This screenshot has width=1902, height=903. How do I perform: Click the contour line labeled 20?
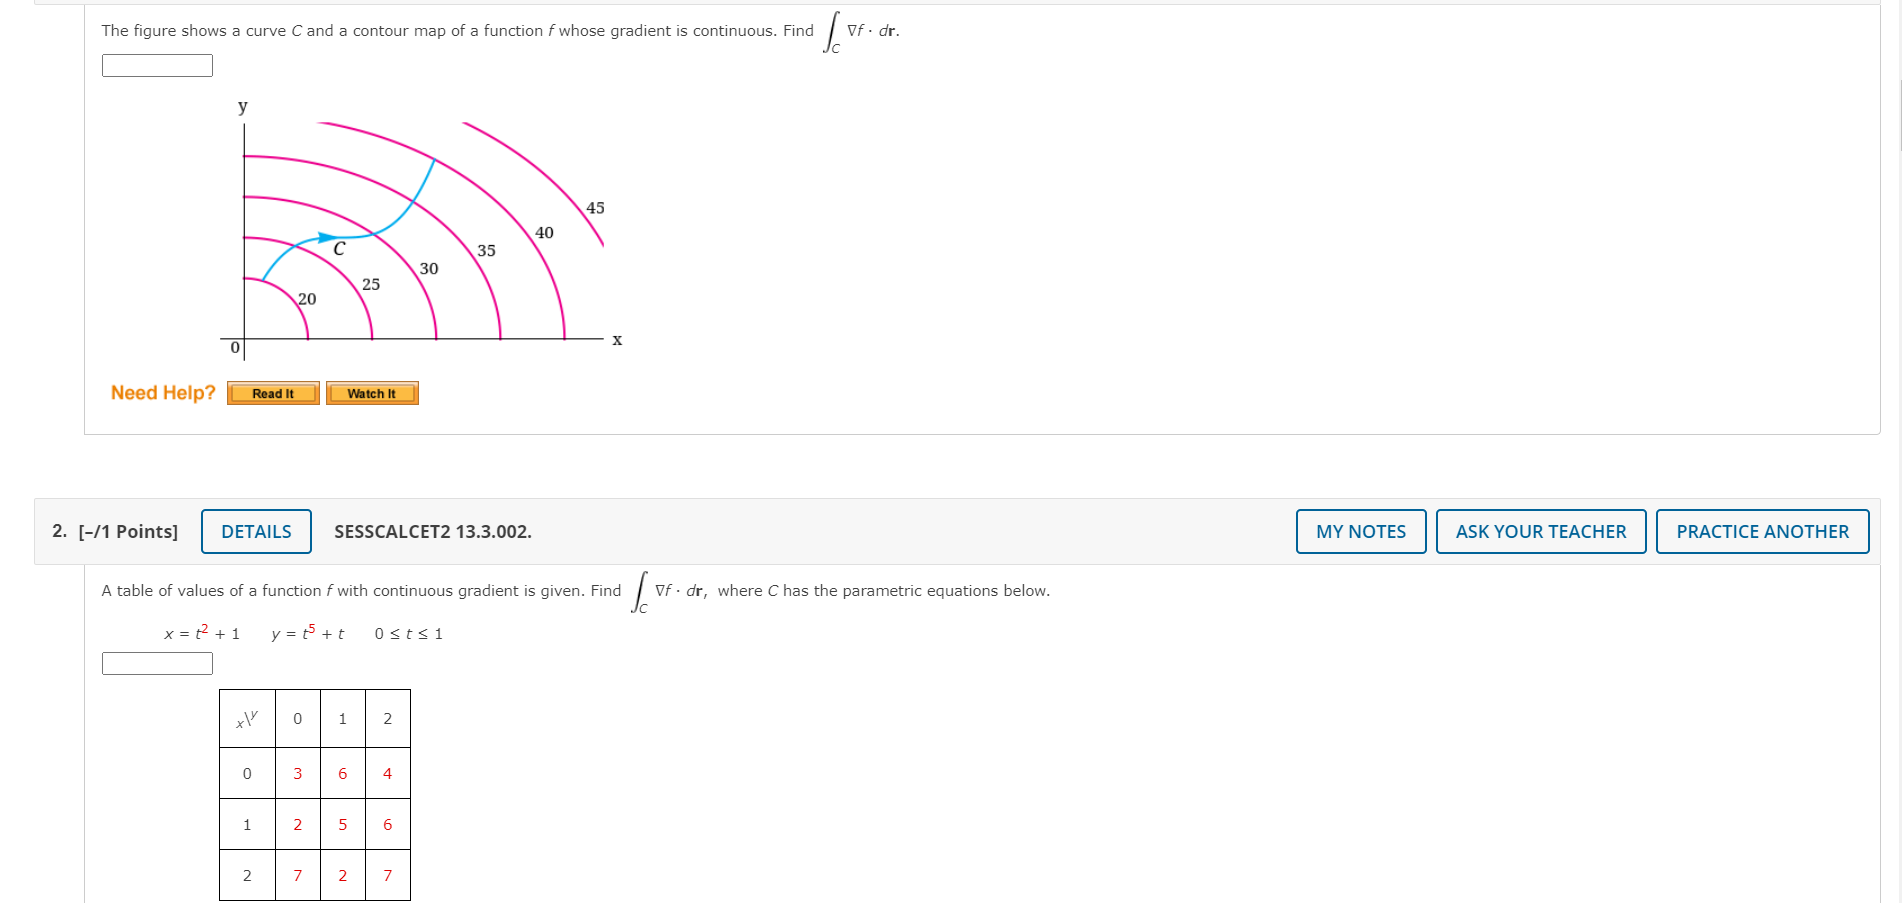pos(308,298)
